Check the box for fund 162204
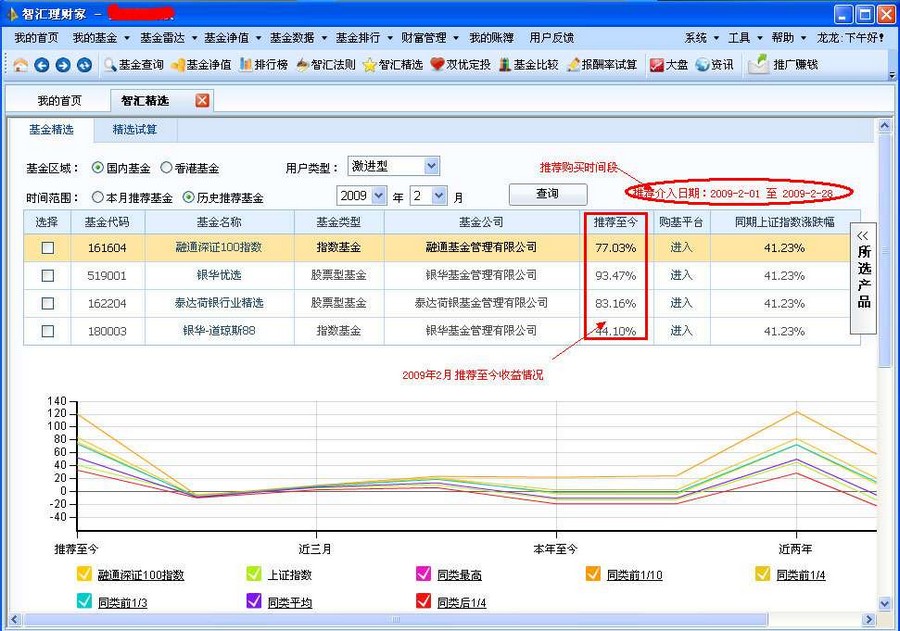The height and width of the screenshot is (631, 900). coord(48,303)
